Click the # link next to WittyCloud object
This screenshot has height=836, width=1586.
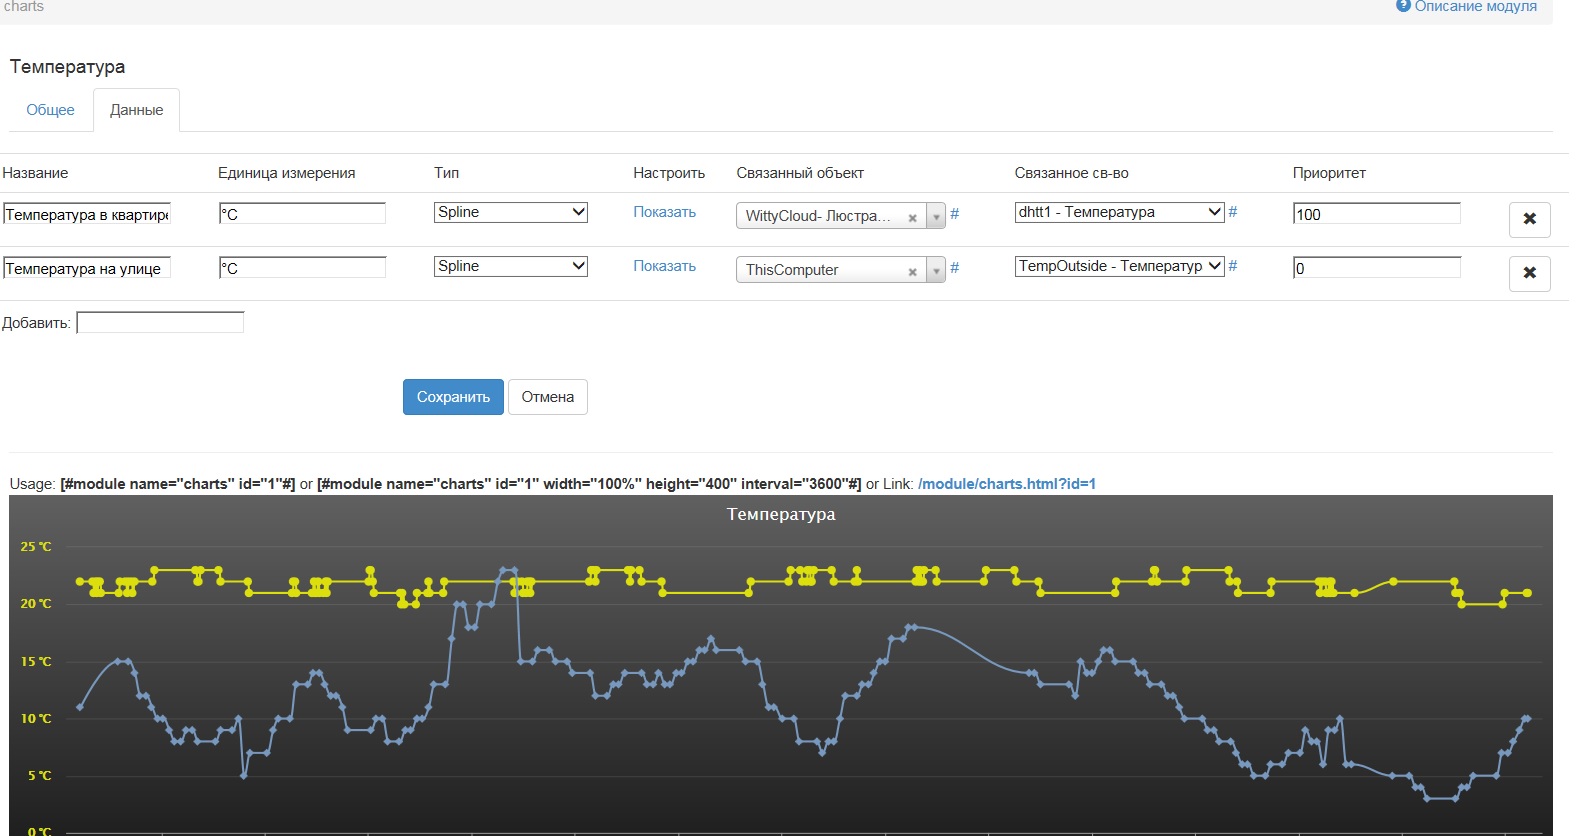(x=954, y=214)
